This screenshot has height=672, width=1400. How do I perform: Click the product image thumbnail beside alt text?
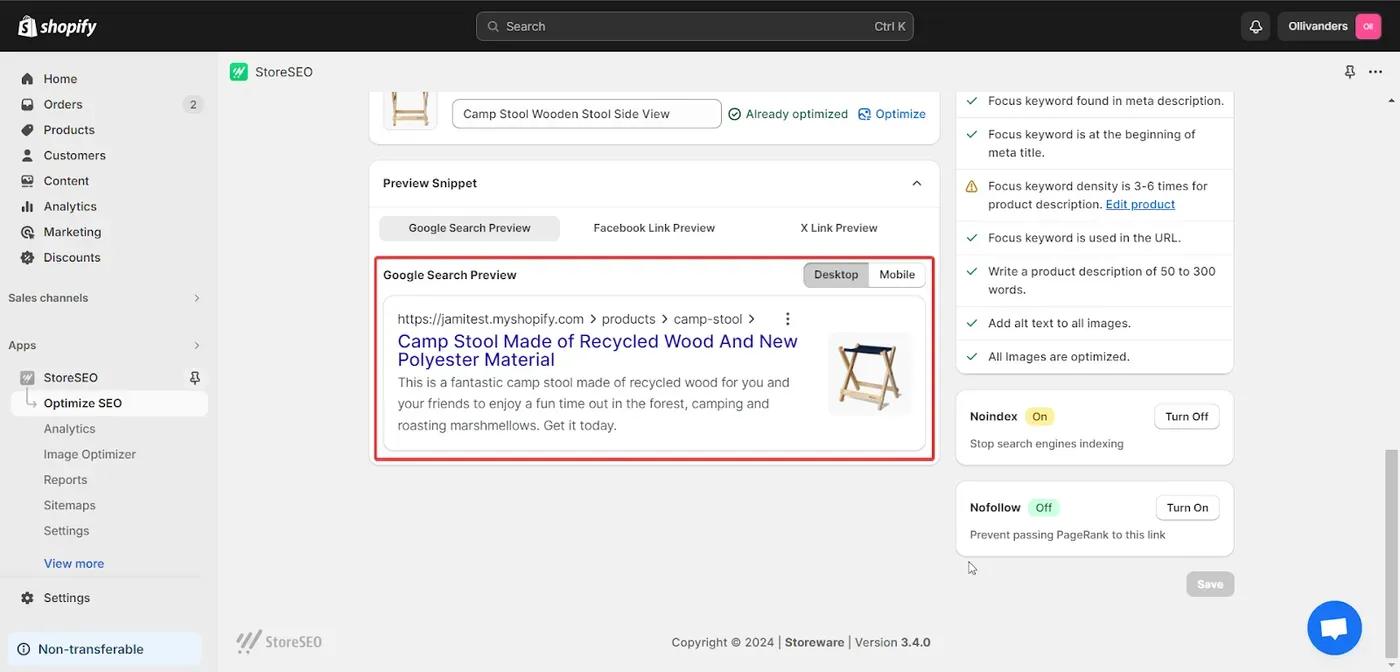tap(410, 110)
